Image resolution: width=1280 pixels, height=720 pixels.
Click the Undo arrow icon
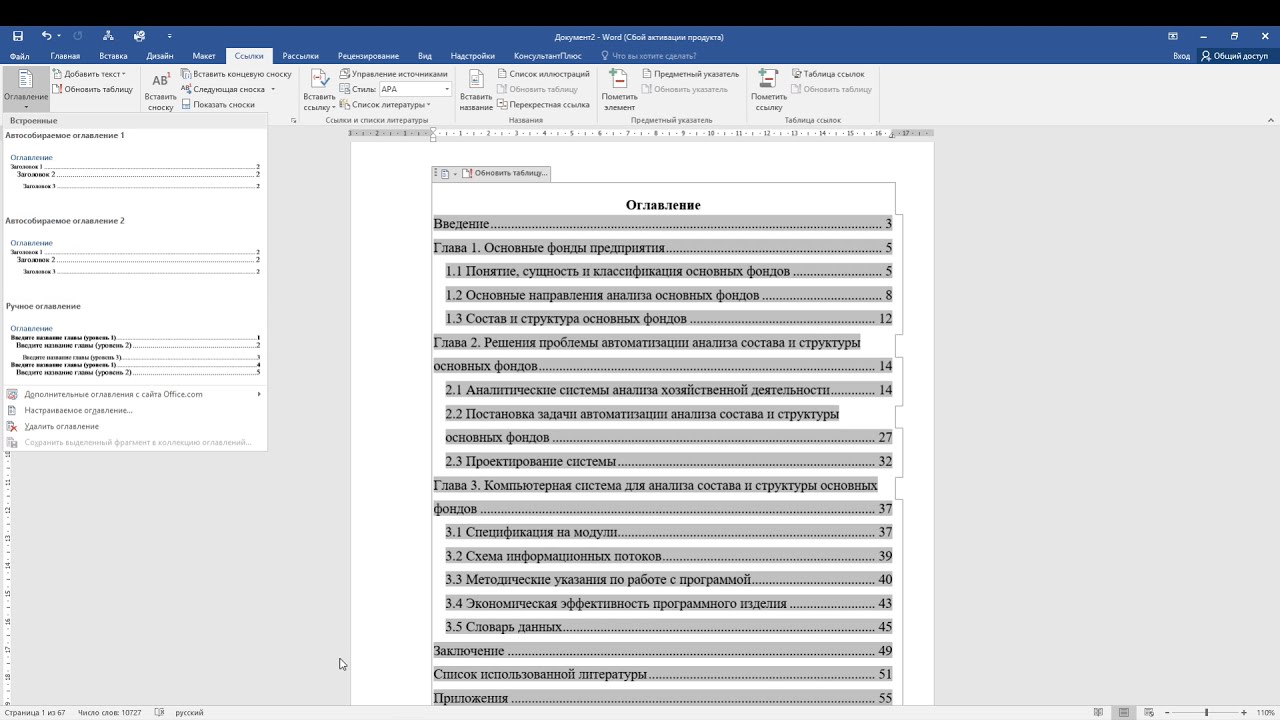[46, 36]
